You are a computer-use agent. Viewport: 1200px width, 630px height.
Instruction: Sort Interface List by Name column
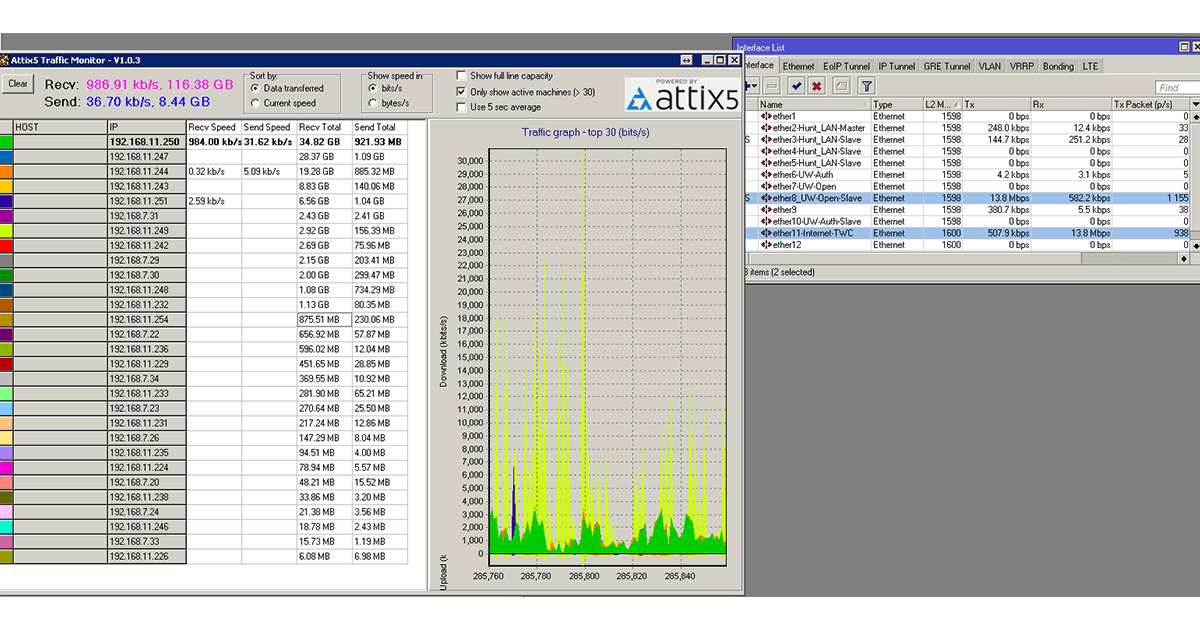click(814, 104)
